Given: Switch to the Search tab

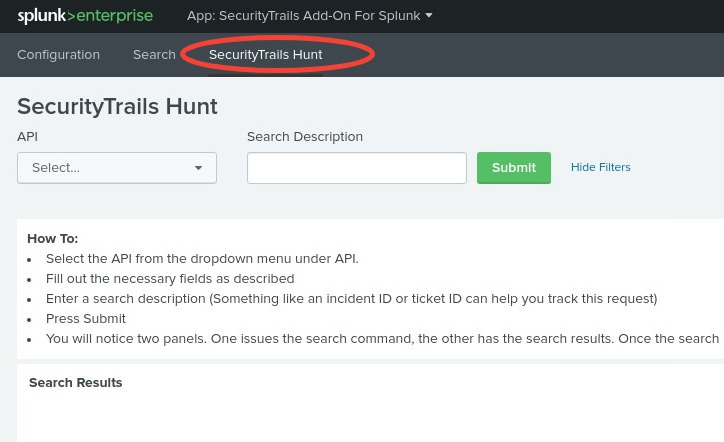Looking at the screenshot, I should pos(154,54).
